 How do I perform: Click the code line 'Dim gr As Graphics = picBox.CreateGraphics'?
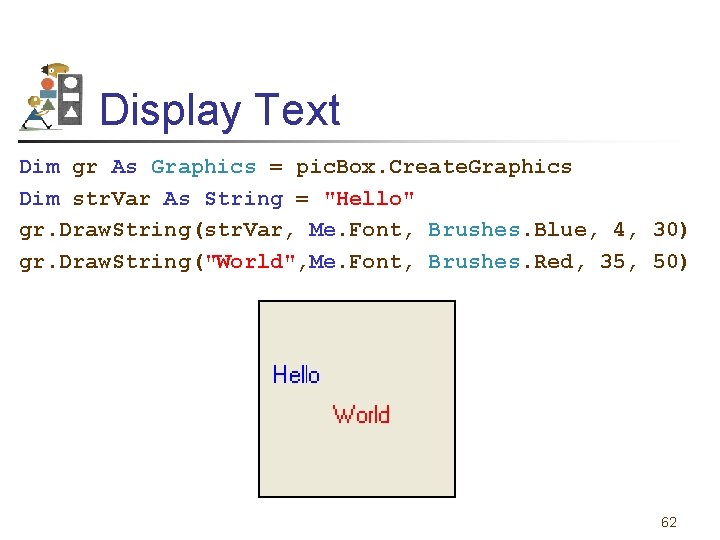[x=295, y=167]
